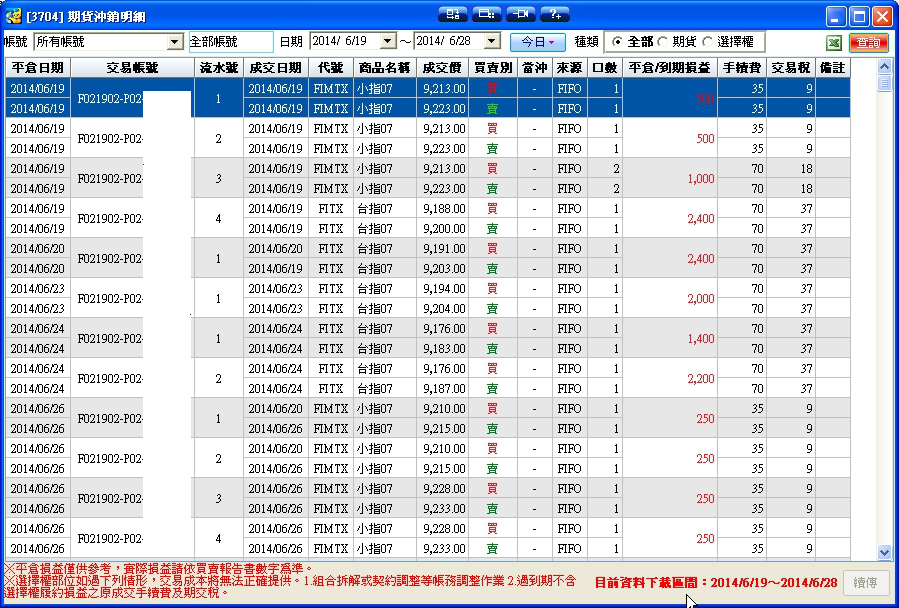The height and width of the screenshot is (608, 899).
Task: Select the price cell 9,204.00
Action: pyautogui.click(x=442, y=309)
